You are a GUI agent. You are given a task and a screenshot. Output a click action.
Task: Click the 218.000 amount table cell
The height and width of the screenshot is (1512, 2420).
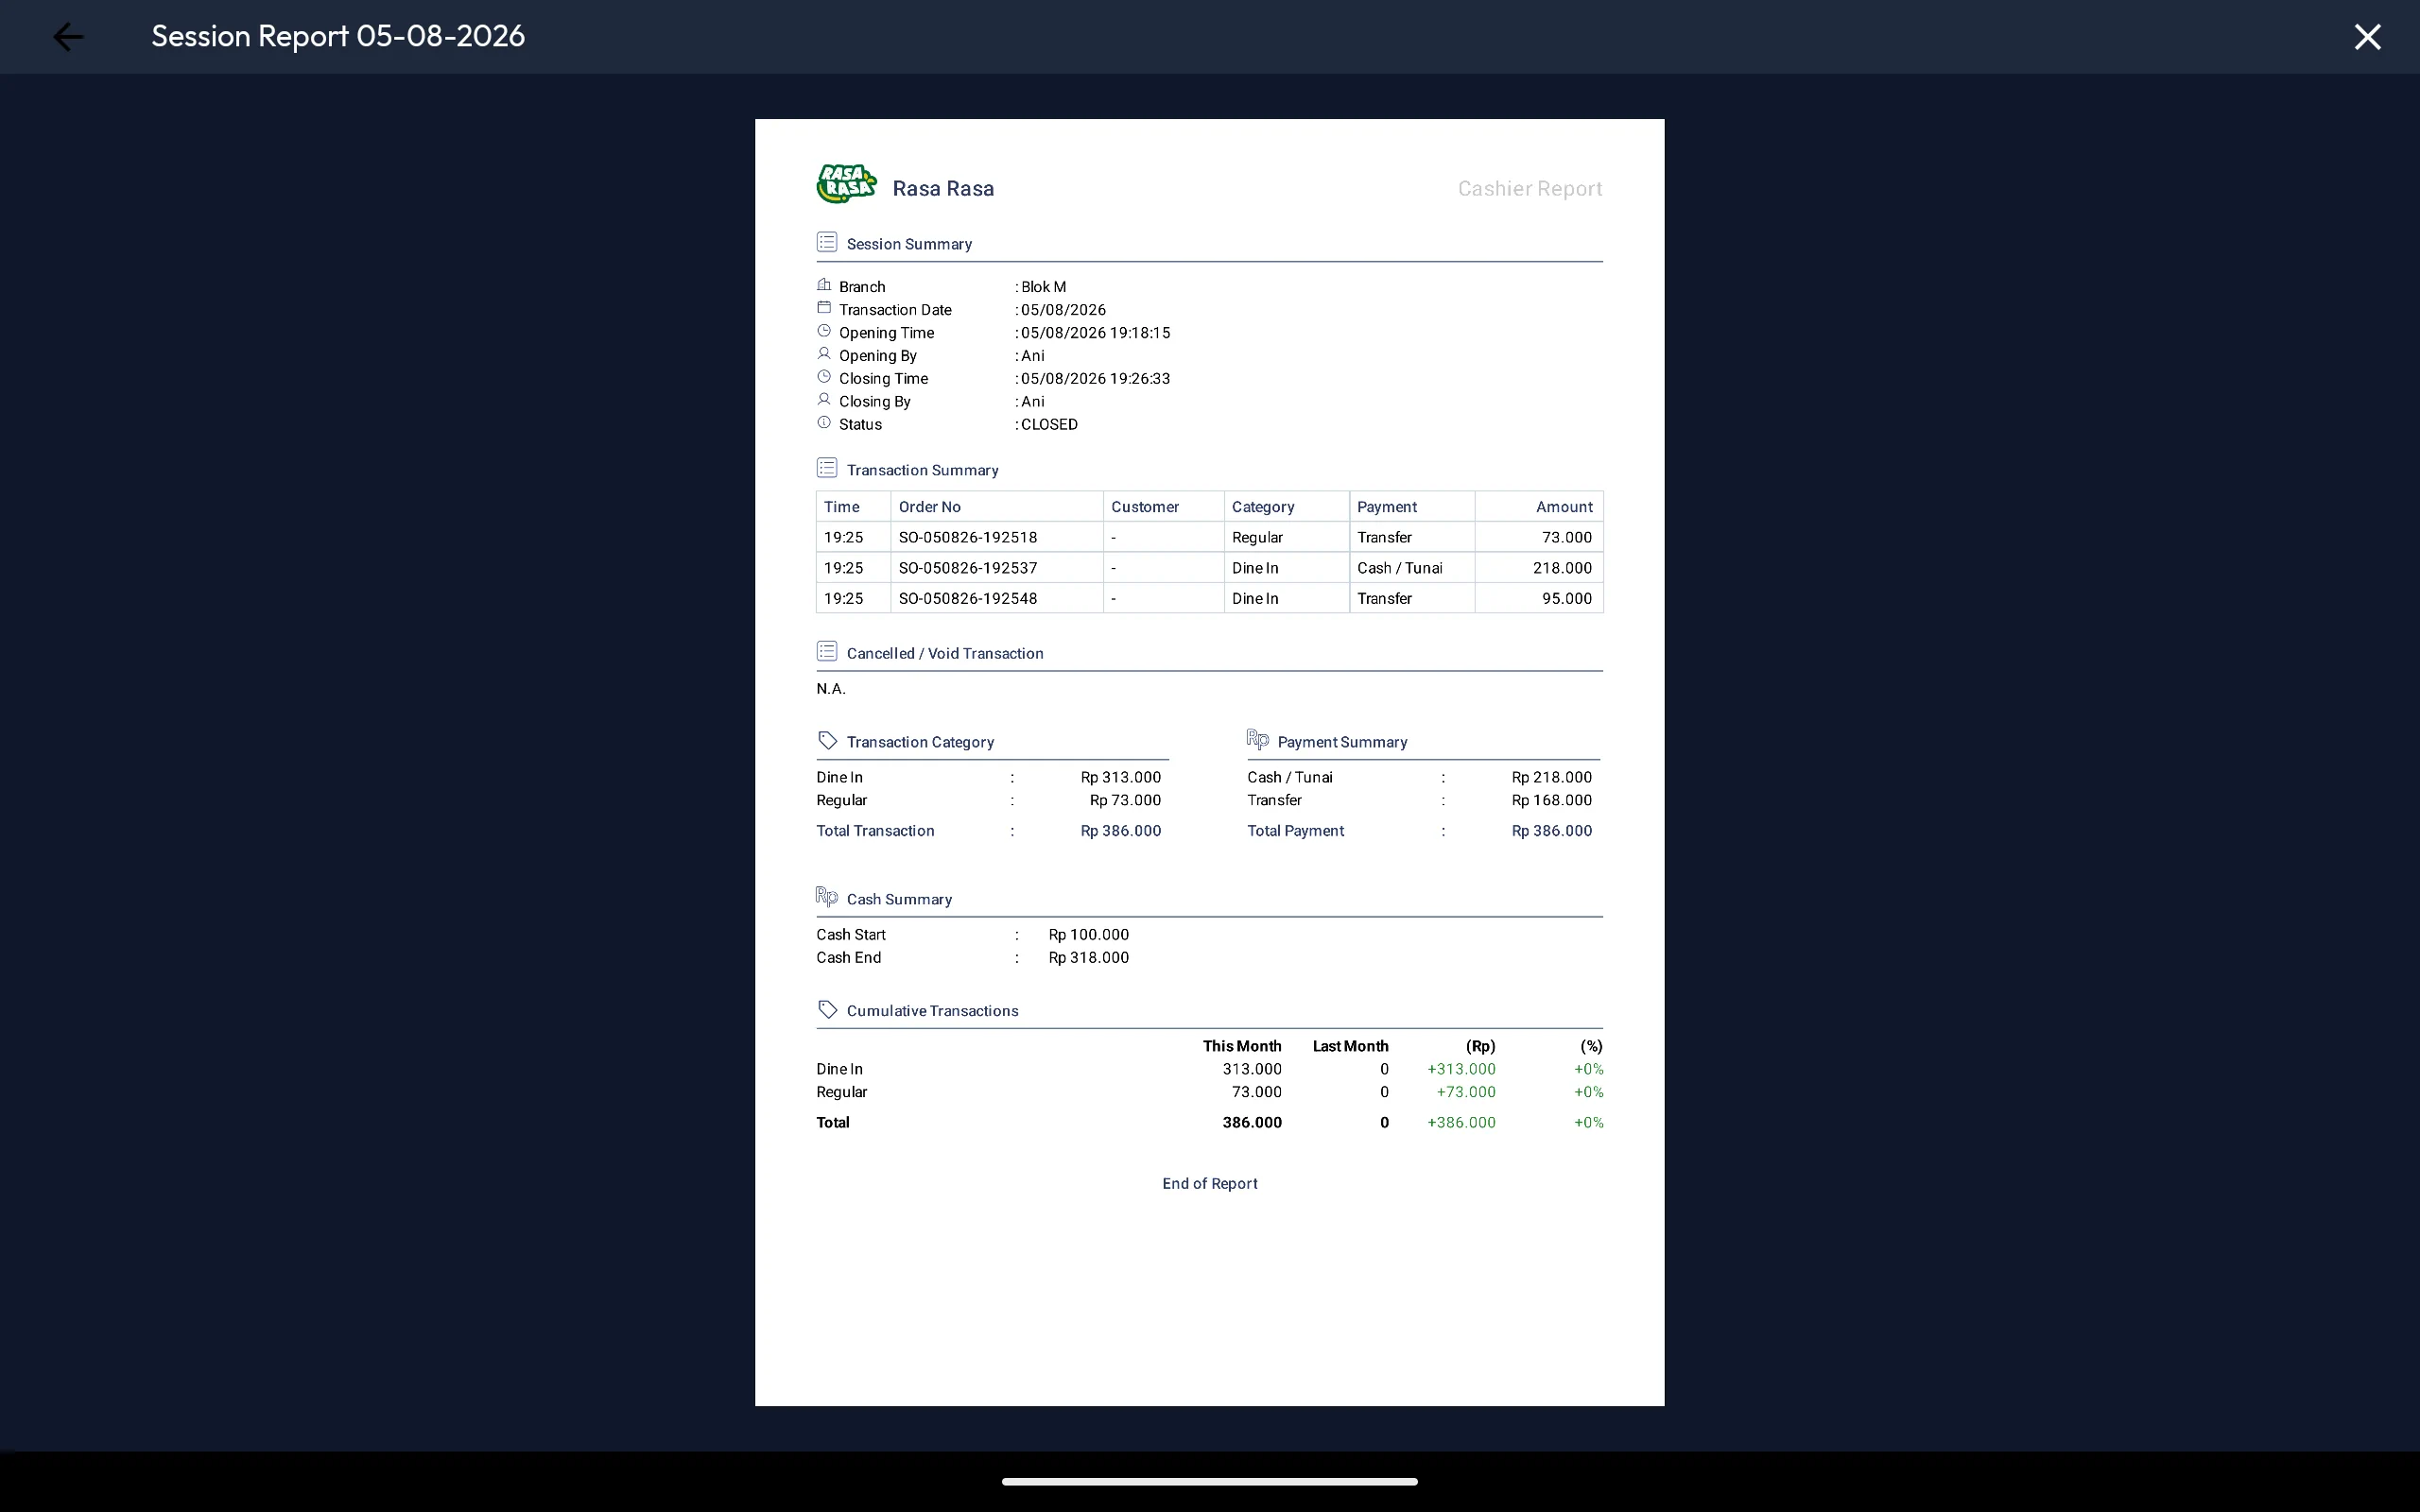pyautogui.click(x=1539, y=568)
